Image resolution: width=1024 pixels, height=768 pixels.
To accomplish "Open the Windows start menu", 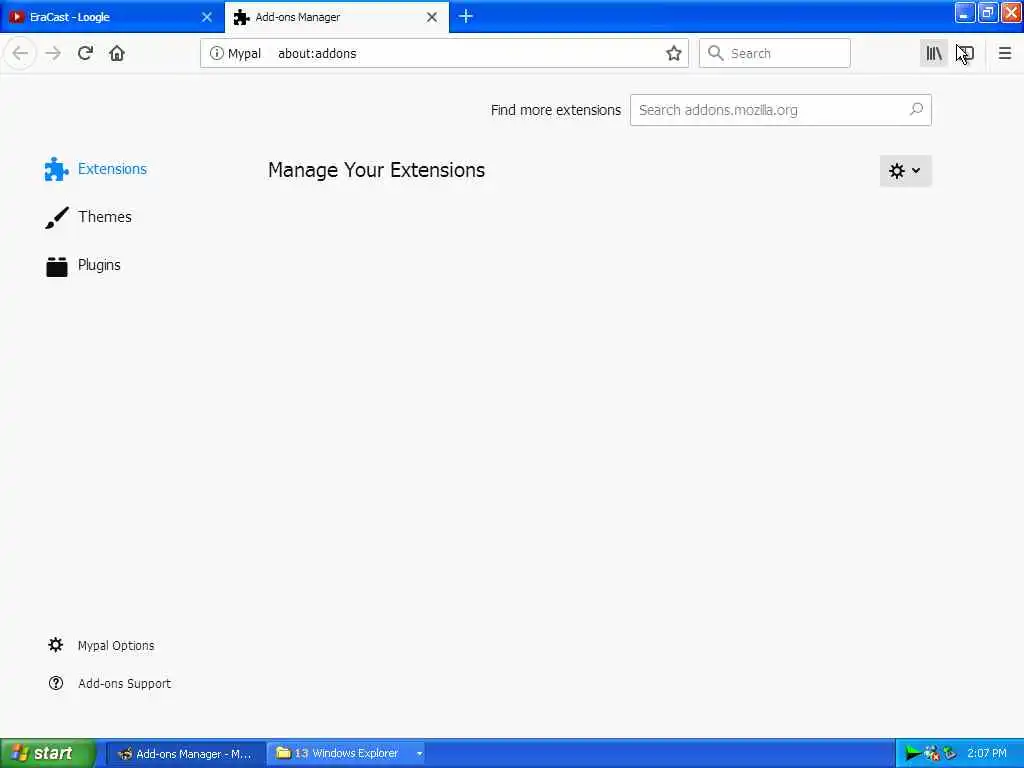I will [48, 753].
